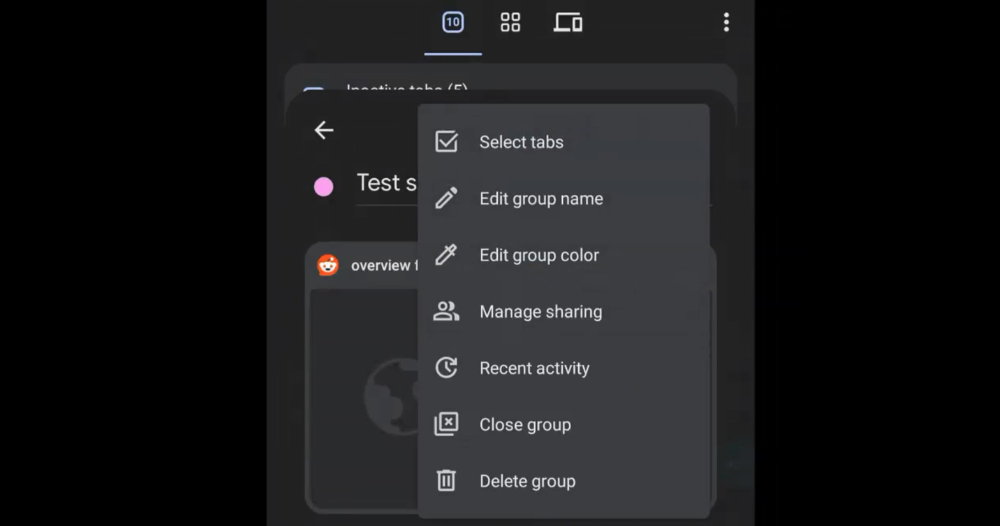Choose Edit group color
Screen dimensions: 1000x526
(564, 255)
